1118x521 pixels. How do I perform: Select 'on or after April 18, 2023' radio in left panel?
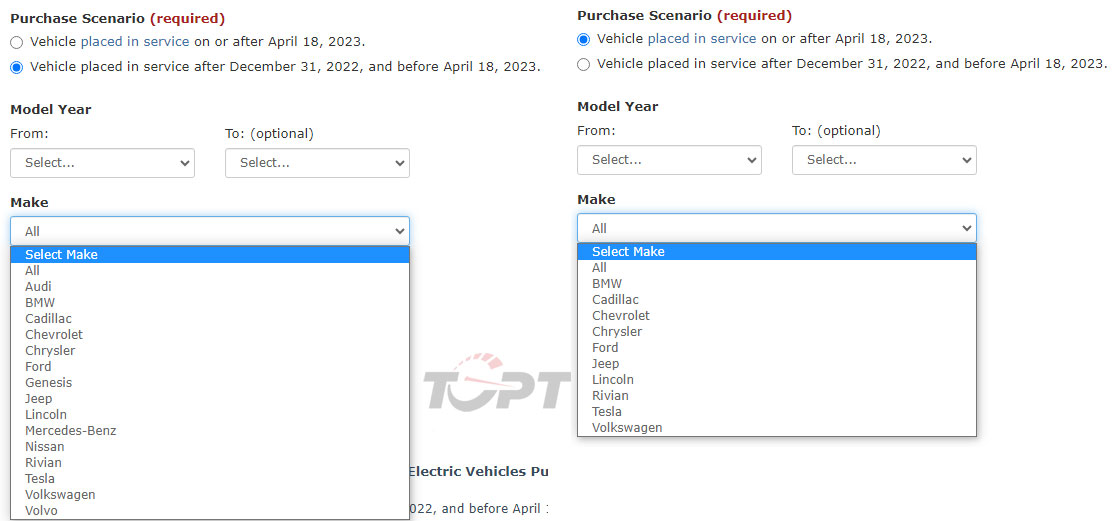coord(16,42)
